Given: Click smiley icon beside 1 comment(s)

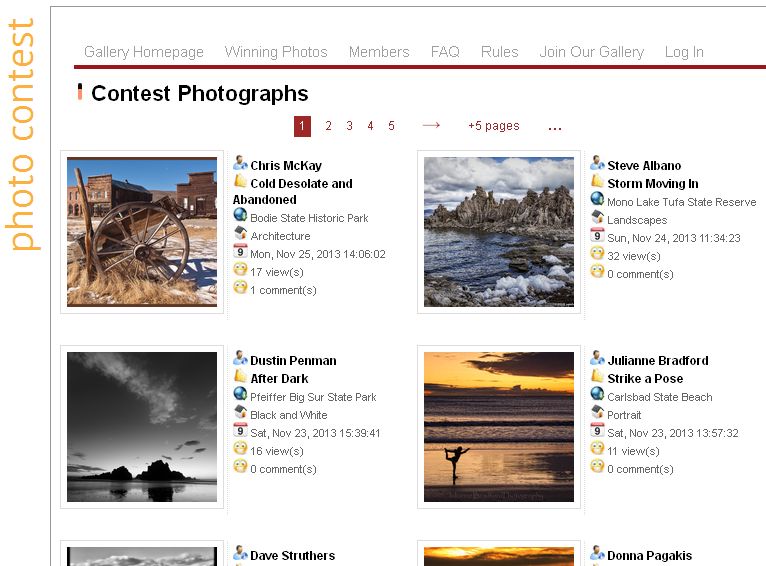Looking at the screenshot, I should click(240, 287).
